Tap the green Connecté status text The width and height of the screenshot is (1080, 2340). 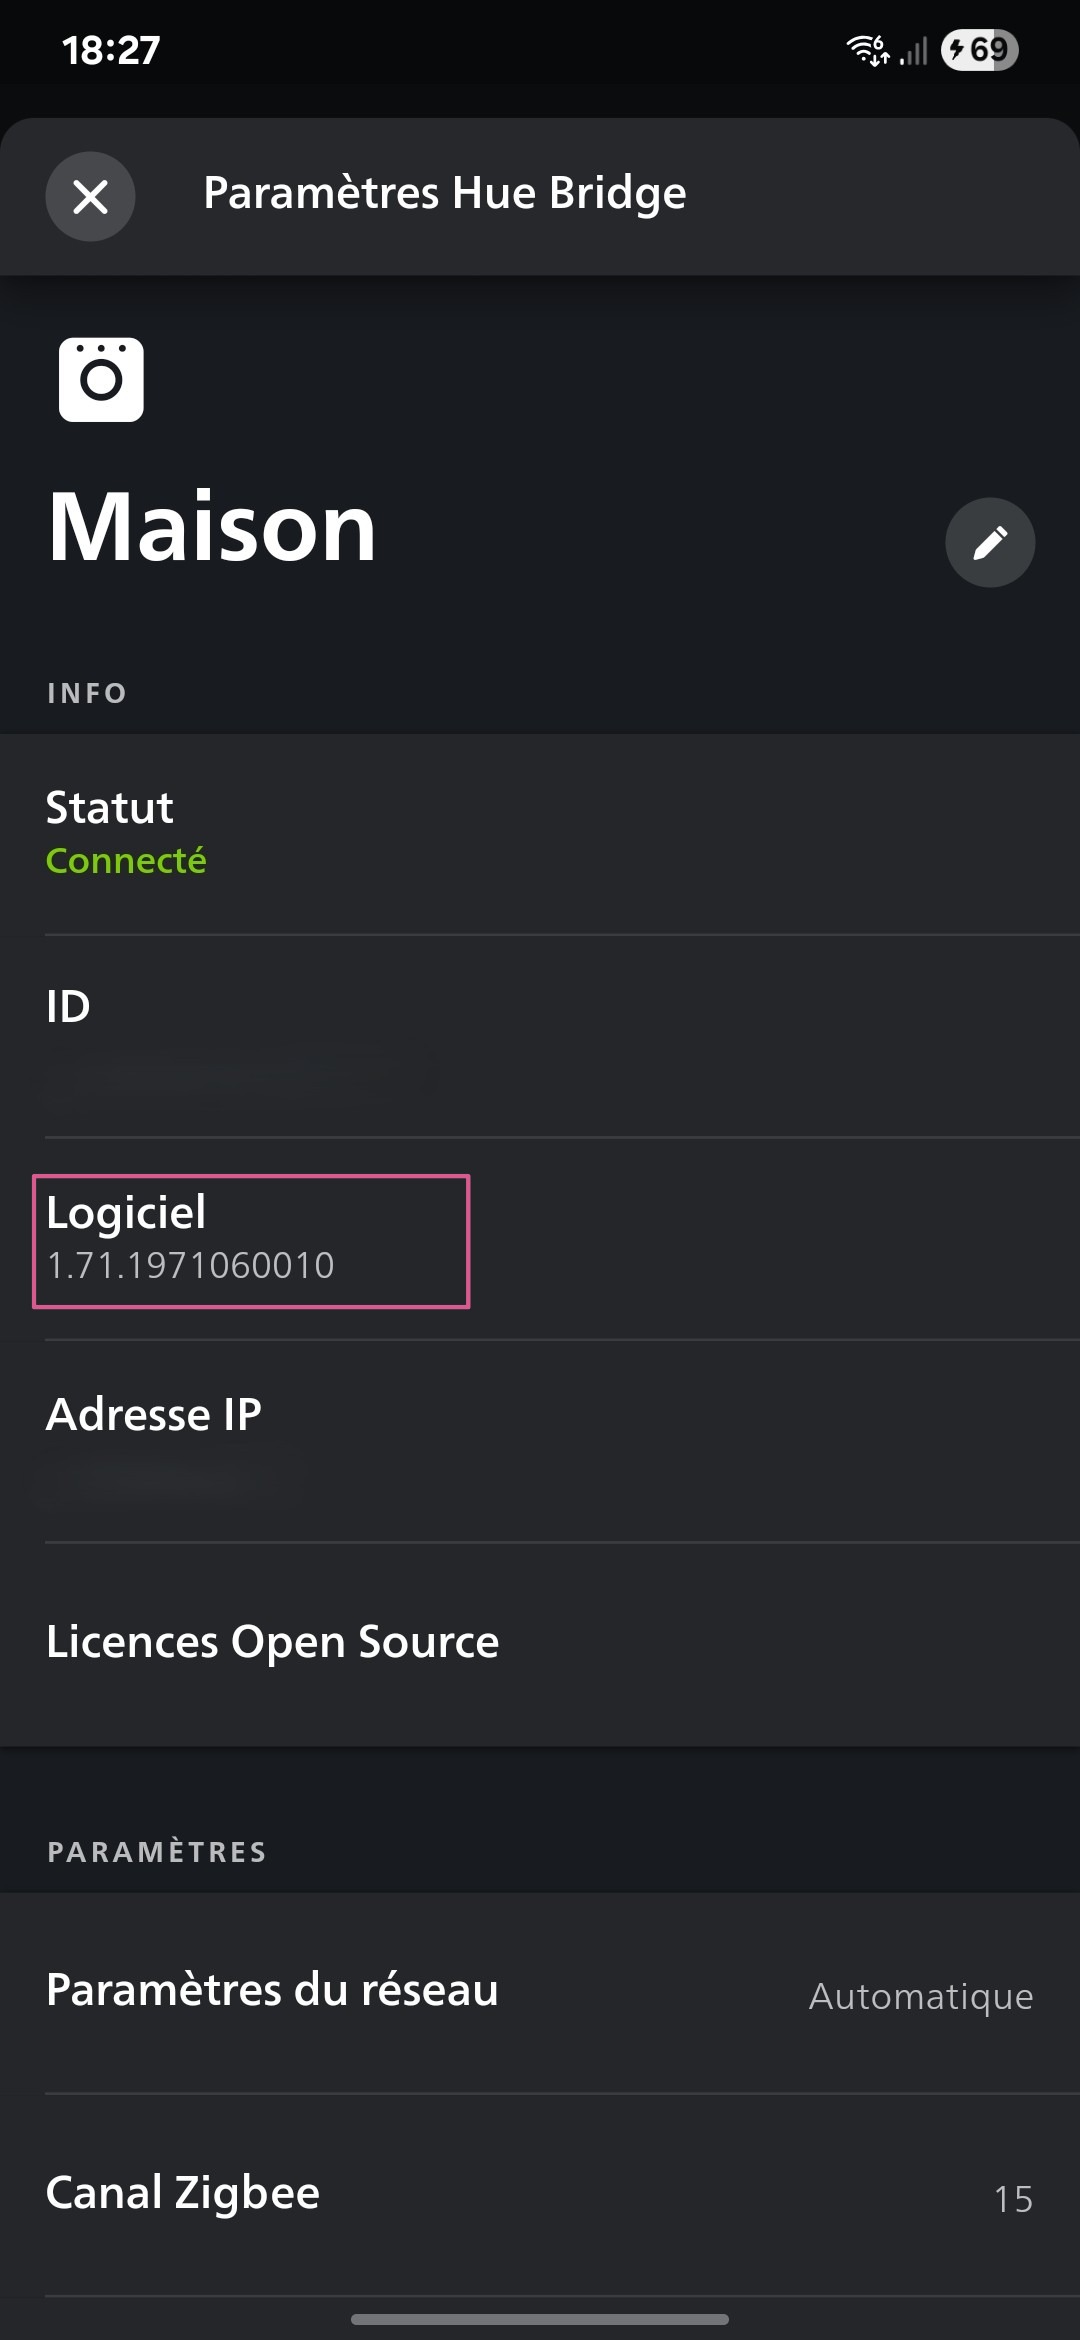(126, 860)
